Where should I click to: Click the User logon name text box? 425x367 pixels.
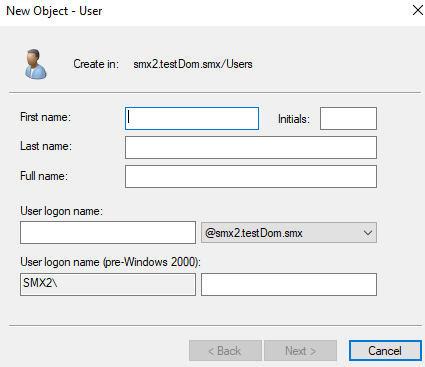108,232
